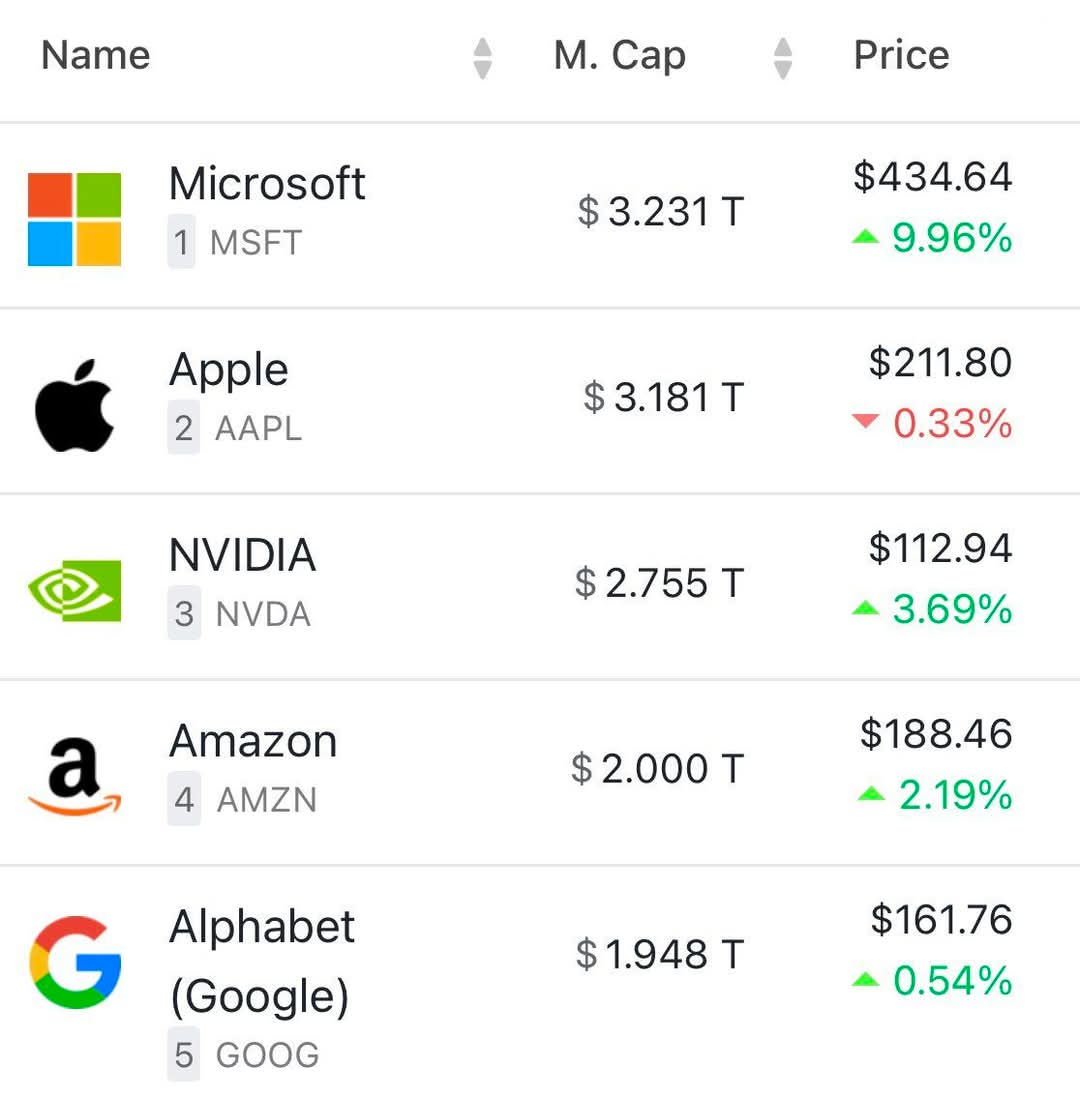
Task: Click the Google G logo icon
Action: (x=75, y=962)
